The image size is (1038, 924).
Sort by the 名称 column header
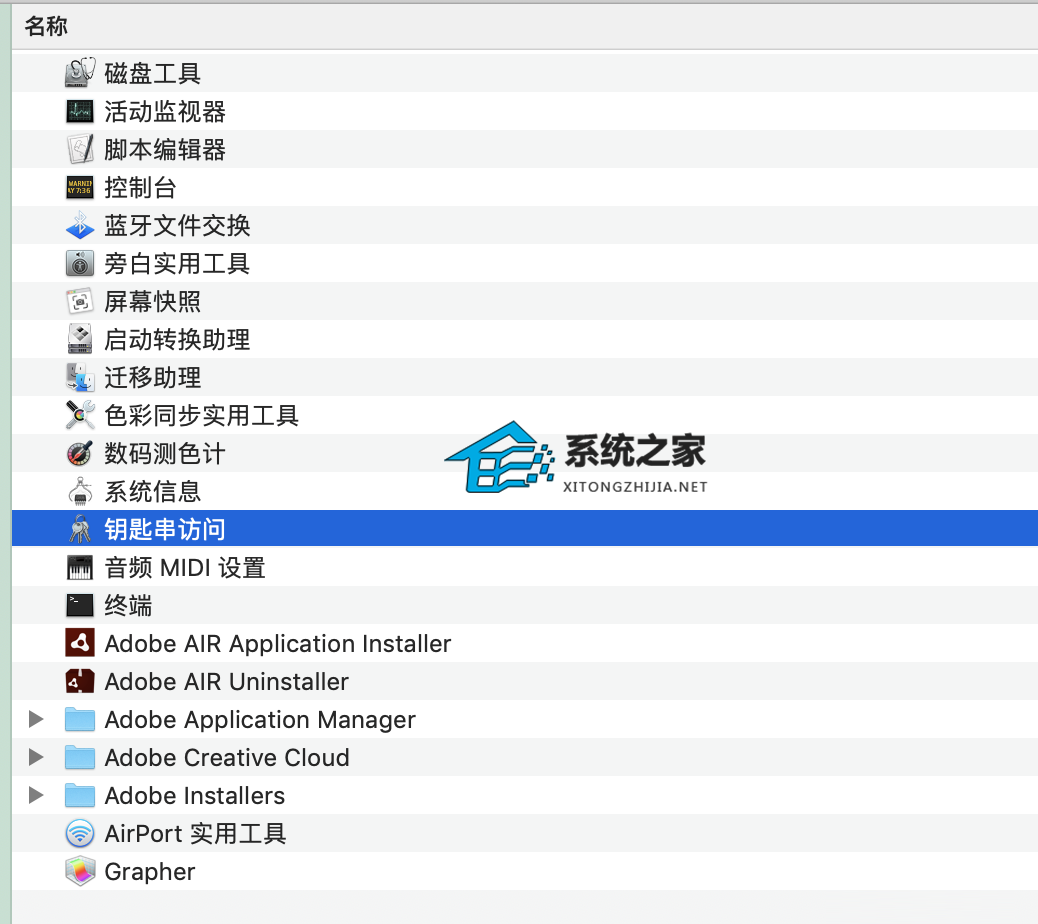(x=46, y=26)
